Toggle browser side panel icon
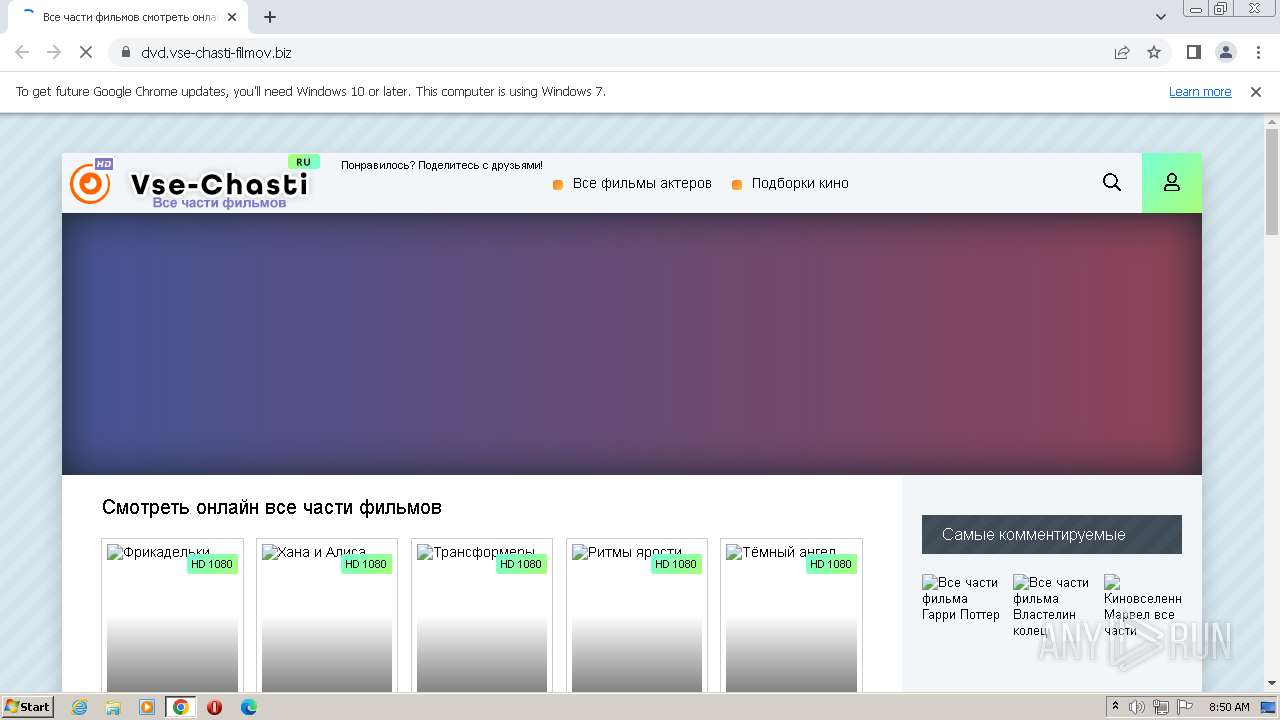Image resolution: width=1280 pixels, height=720 pixels. tap(1193, 52)
